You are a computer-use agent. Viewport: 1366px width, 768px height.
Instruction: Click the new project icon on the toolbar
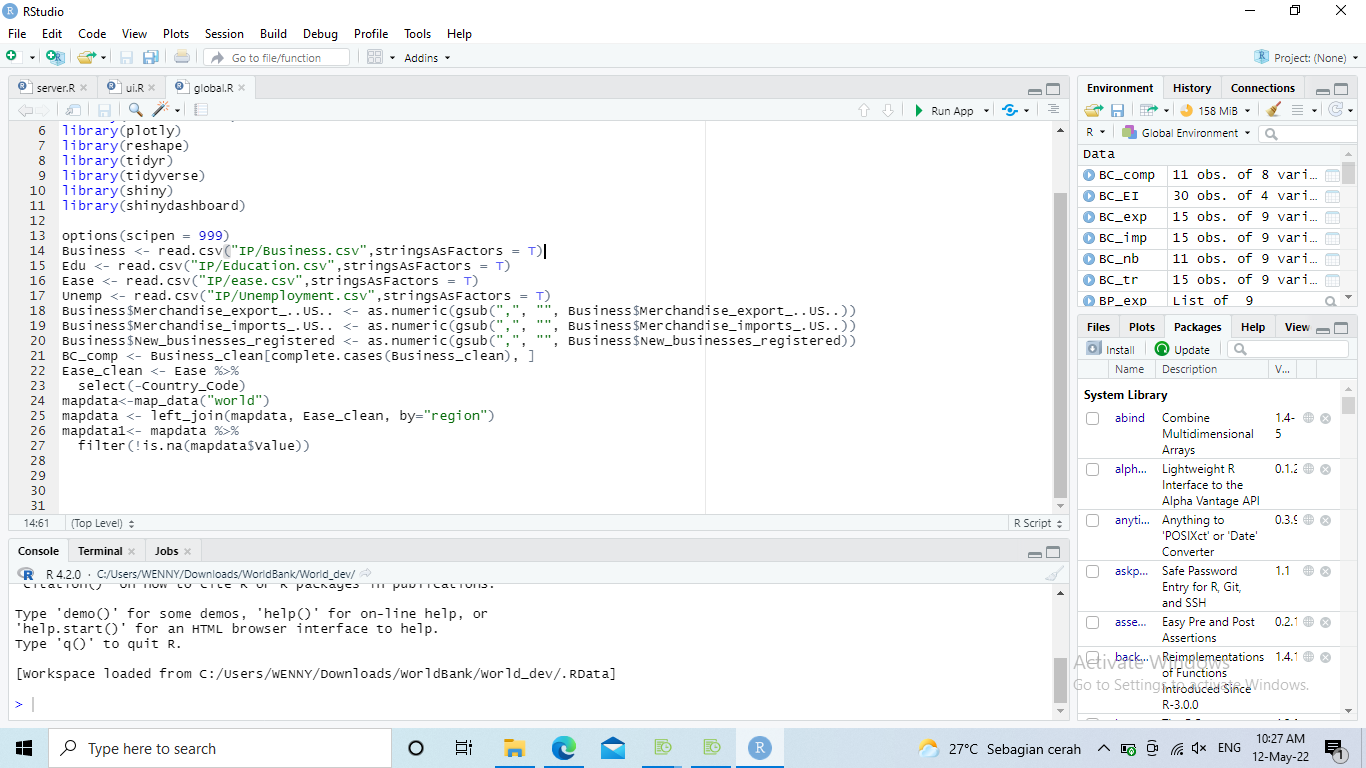pos(56,57)
